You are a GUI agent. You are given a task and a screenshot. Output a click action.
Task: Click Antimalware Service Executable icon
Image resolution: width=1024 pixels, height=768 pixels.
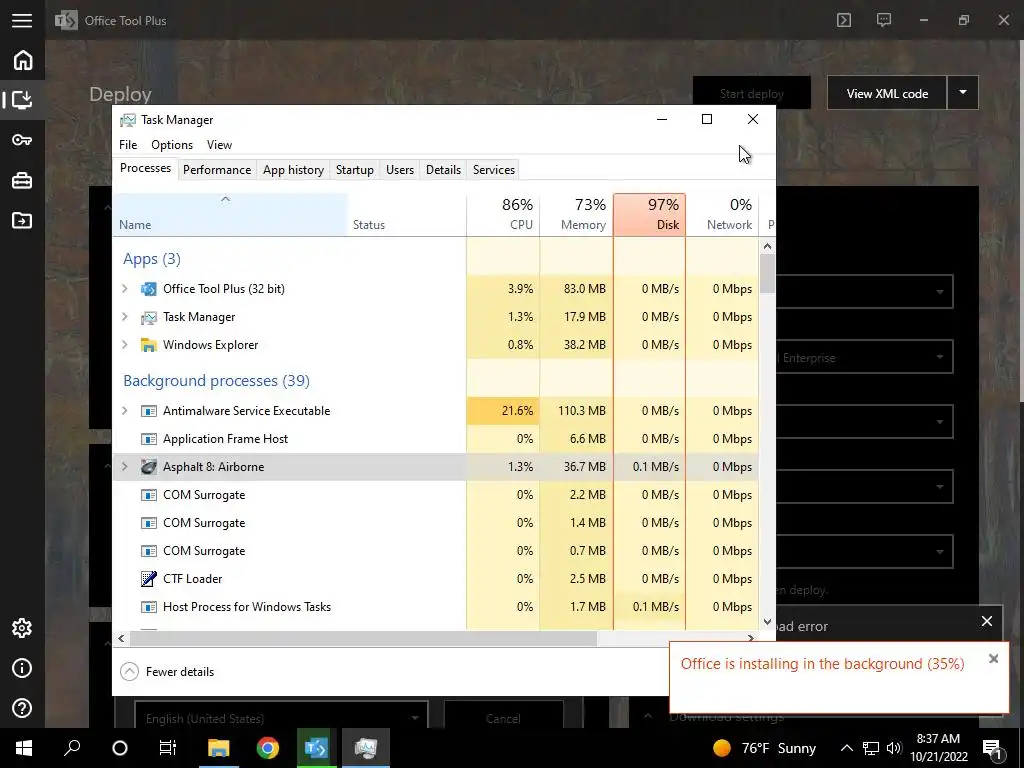click(149, 411)
